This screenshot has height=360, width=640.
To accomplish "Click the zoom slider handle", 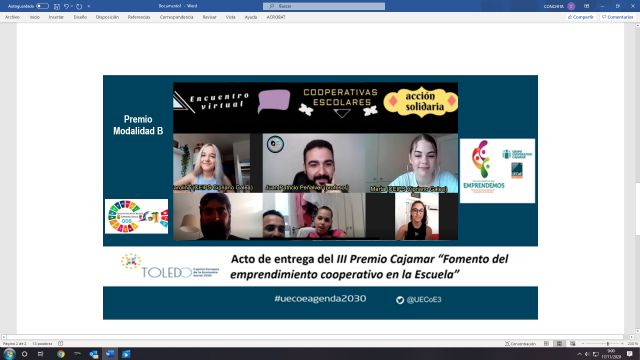I will click(x=608, y=344).
